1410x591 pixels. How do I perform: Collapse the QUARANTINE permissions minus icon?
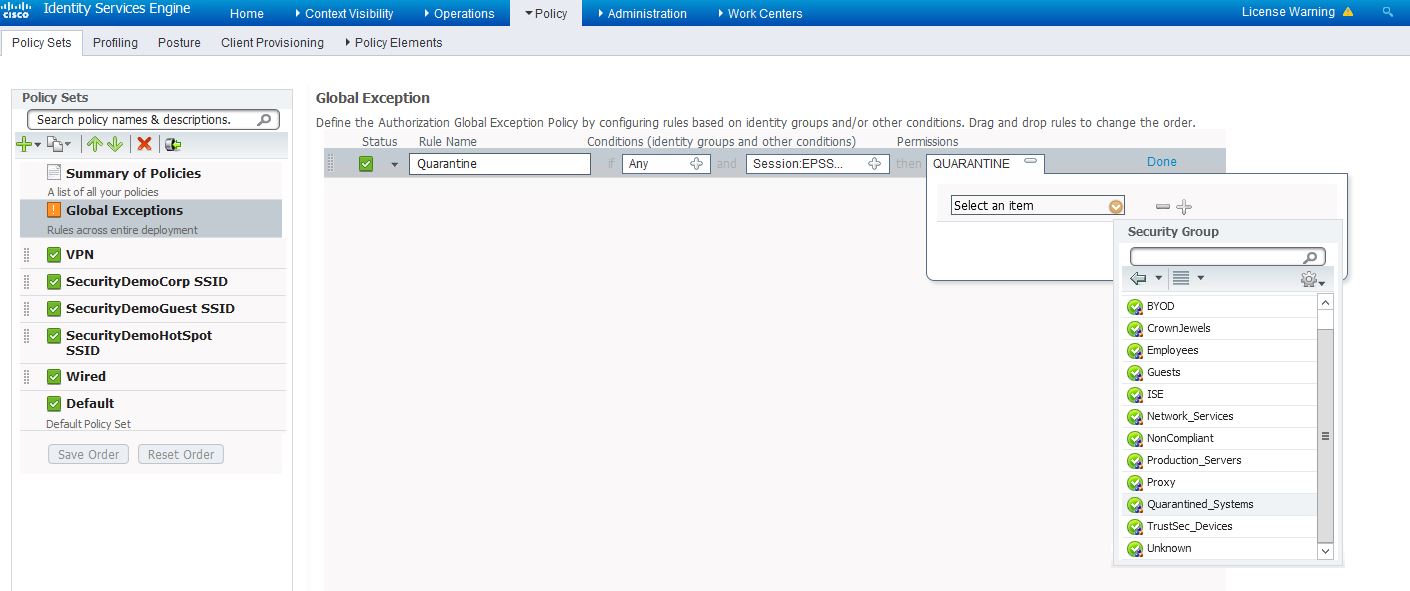coord(1031,161)
